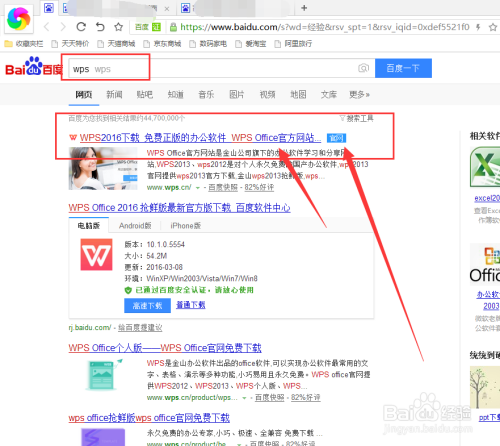Open the 阿里旅行 bookmark
Screen dimensions: 500x446
coord(293,44)
